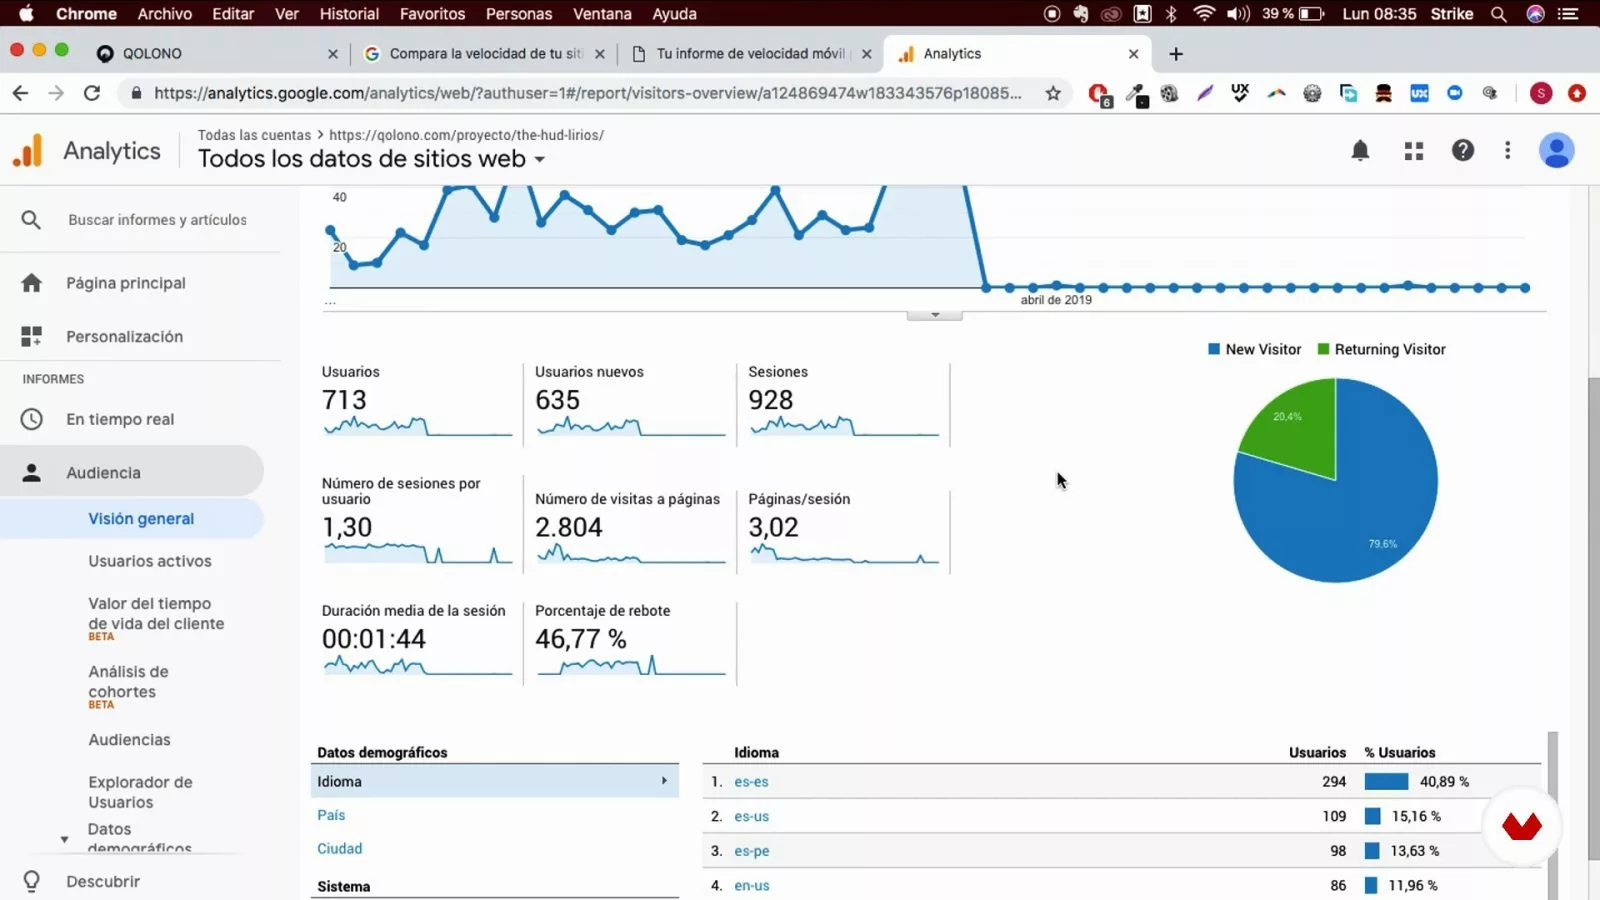The height and width of the screenshot is (900, 1600).
Task: Click the notifications bell icon
Action: [x=1360, y=151]
